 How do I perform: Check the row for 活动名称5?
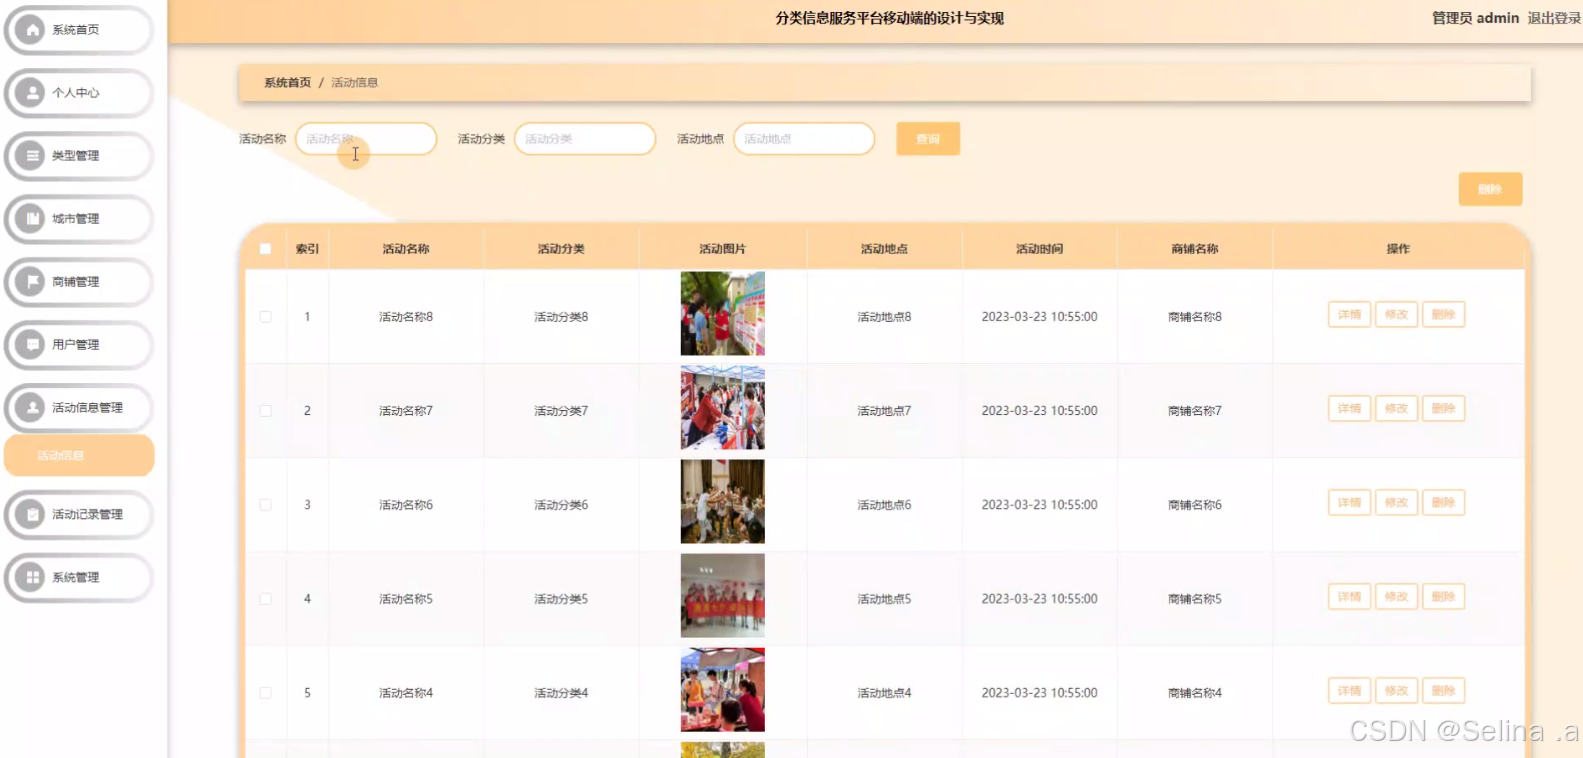(x=265, y=599)
